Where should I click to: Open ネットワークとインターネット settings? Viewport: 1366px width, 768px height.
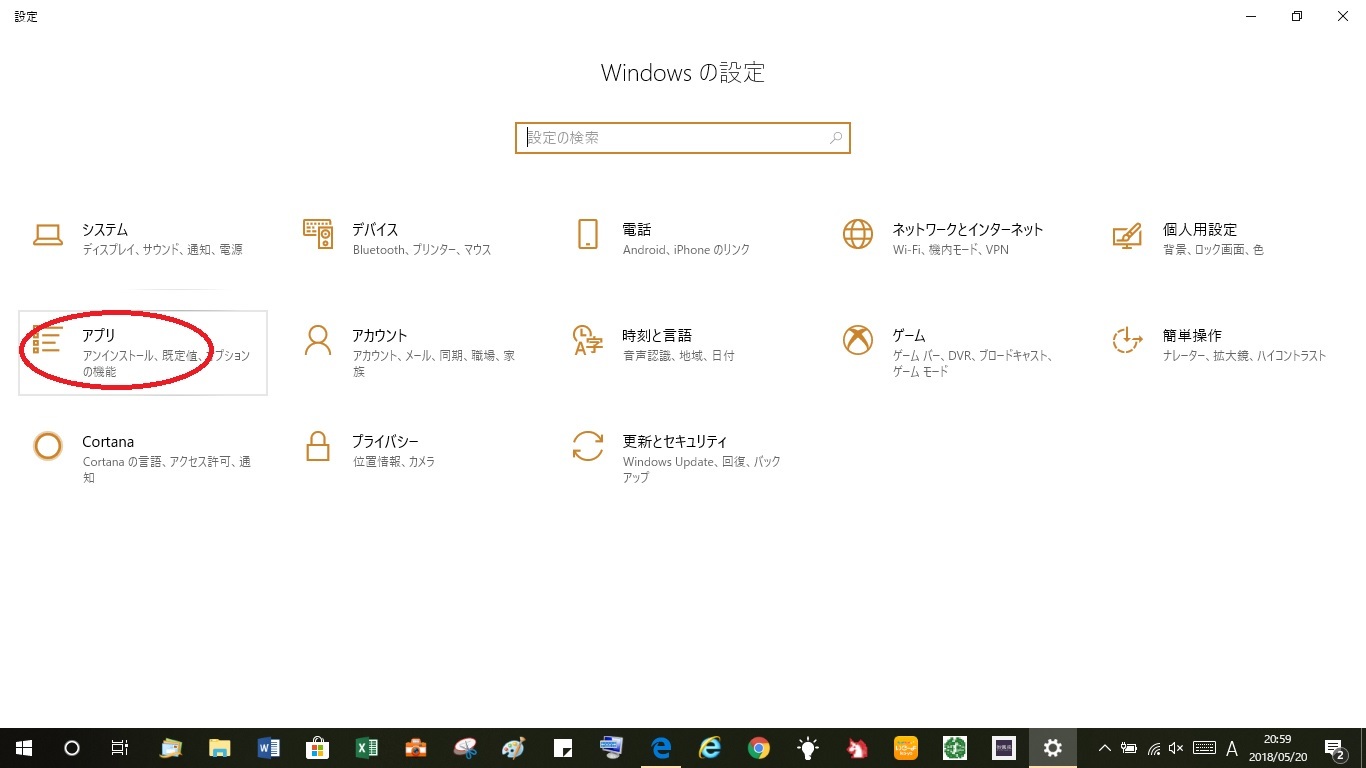(x=953, y=239)
